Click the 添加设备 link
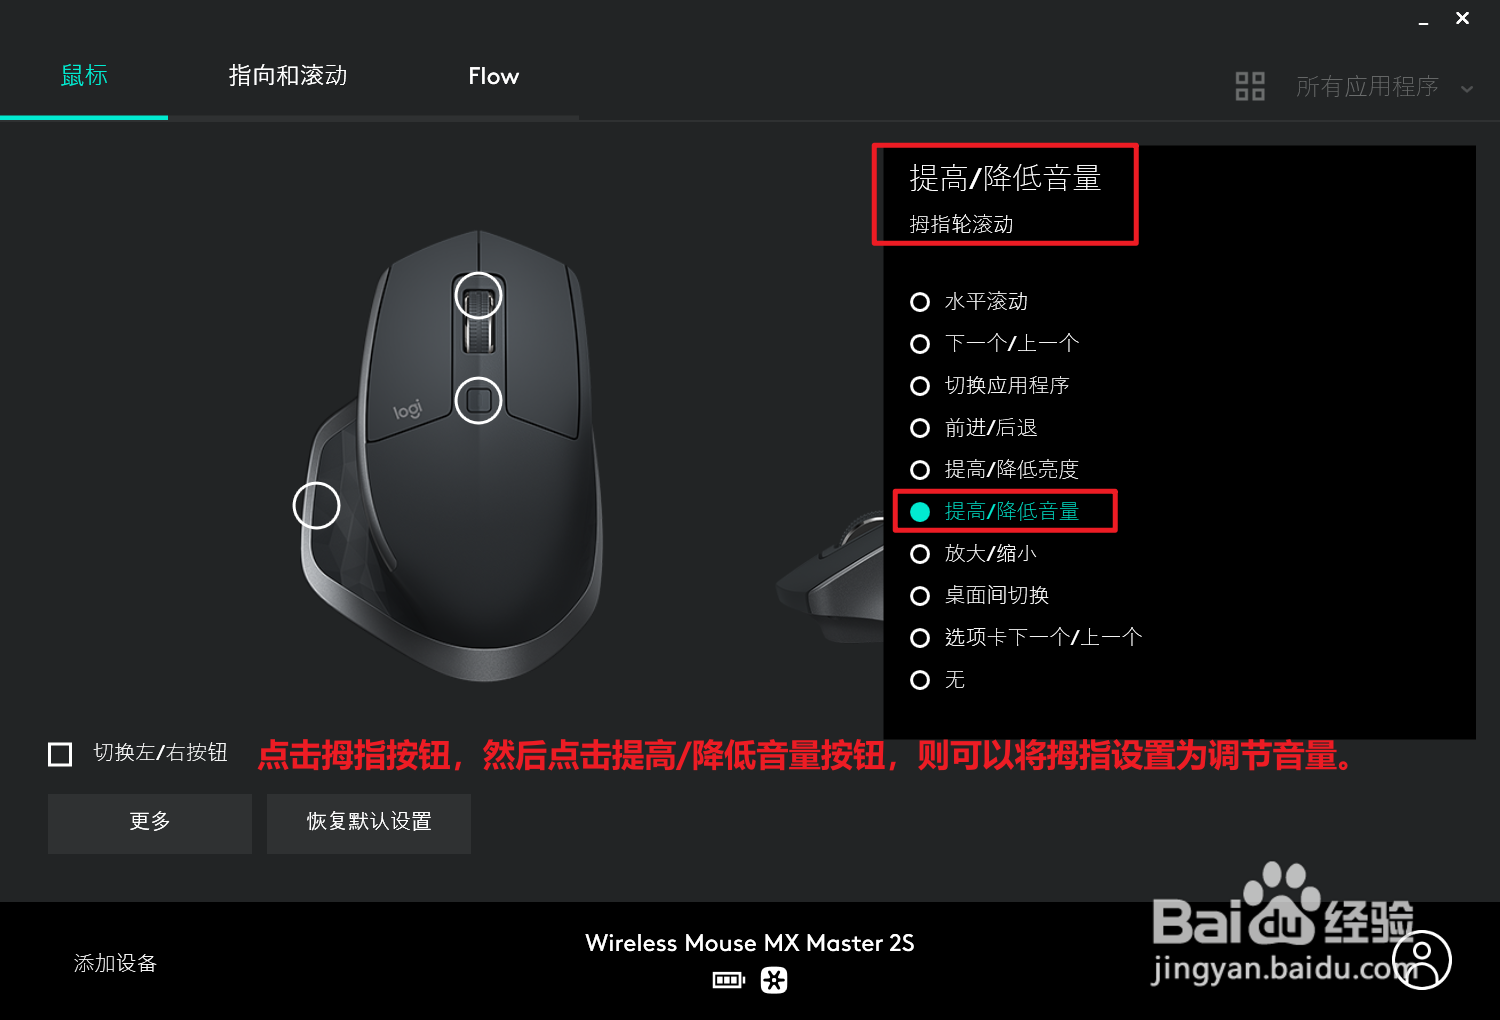 115,963
